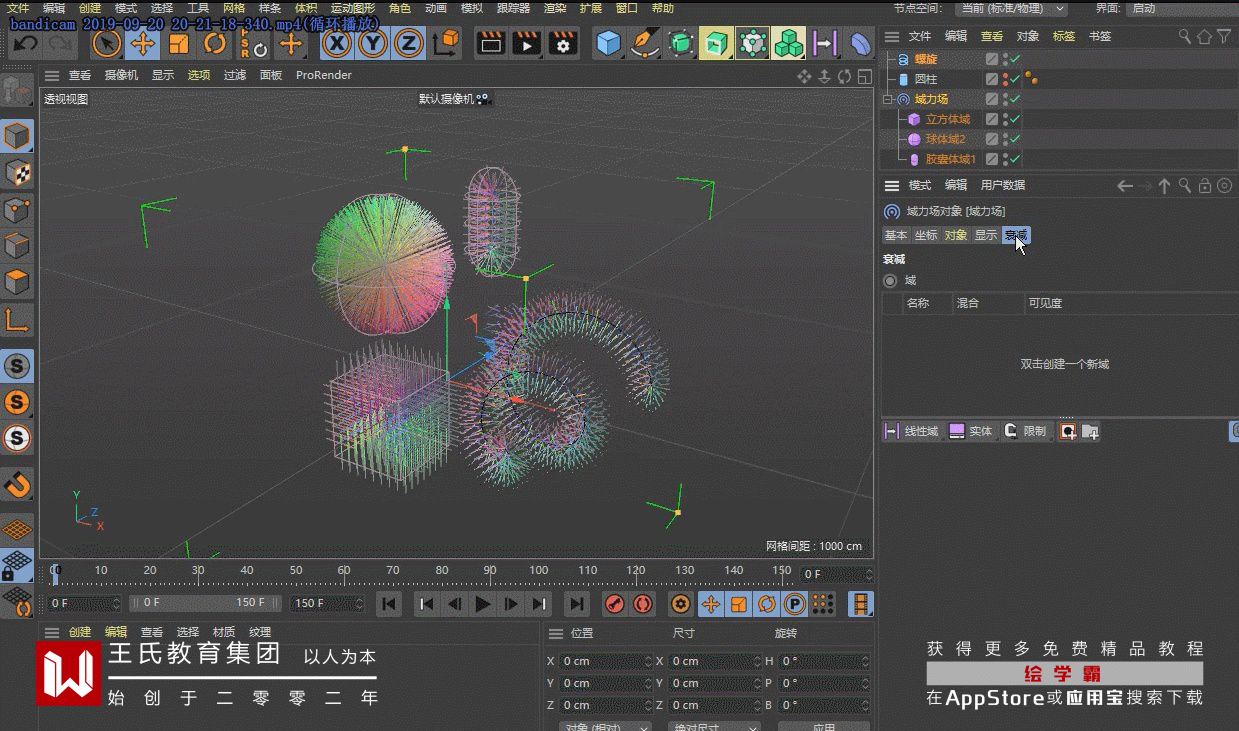Click the 线性域 button
The width and height of the screenshot is (1239, 731).
point(912,431)
